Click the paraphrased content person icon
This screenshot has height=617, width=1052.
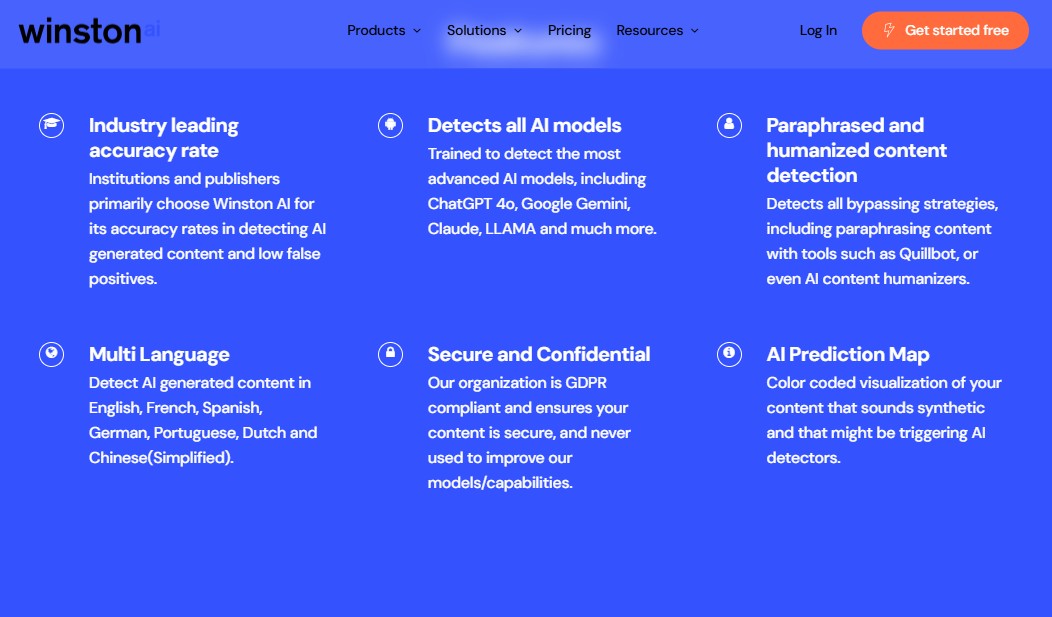[x=729, y=125]
